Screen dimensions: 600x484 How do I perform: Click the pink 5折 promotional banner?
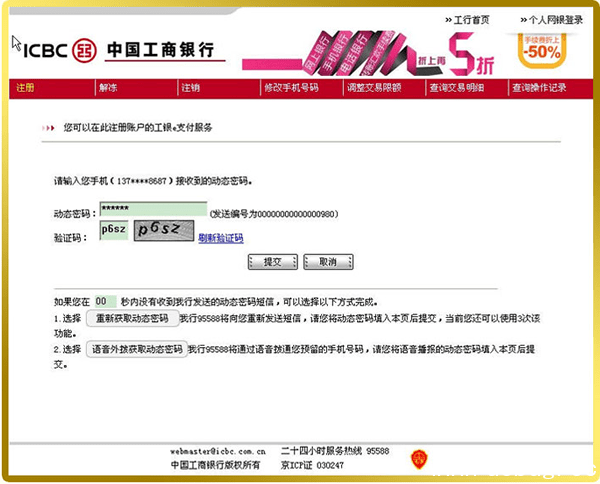[368, 53]
